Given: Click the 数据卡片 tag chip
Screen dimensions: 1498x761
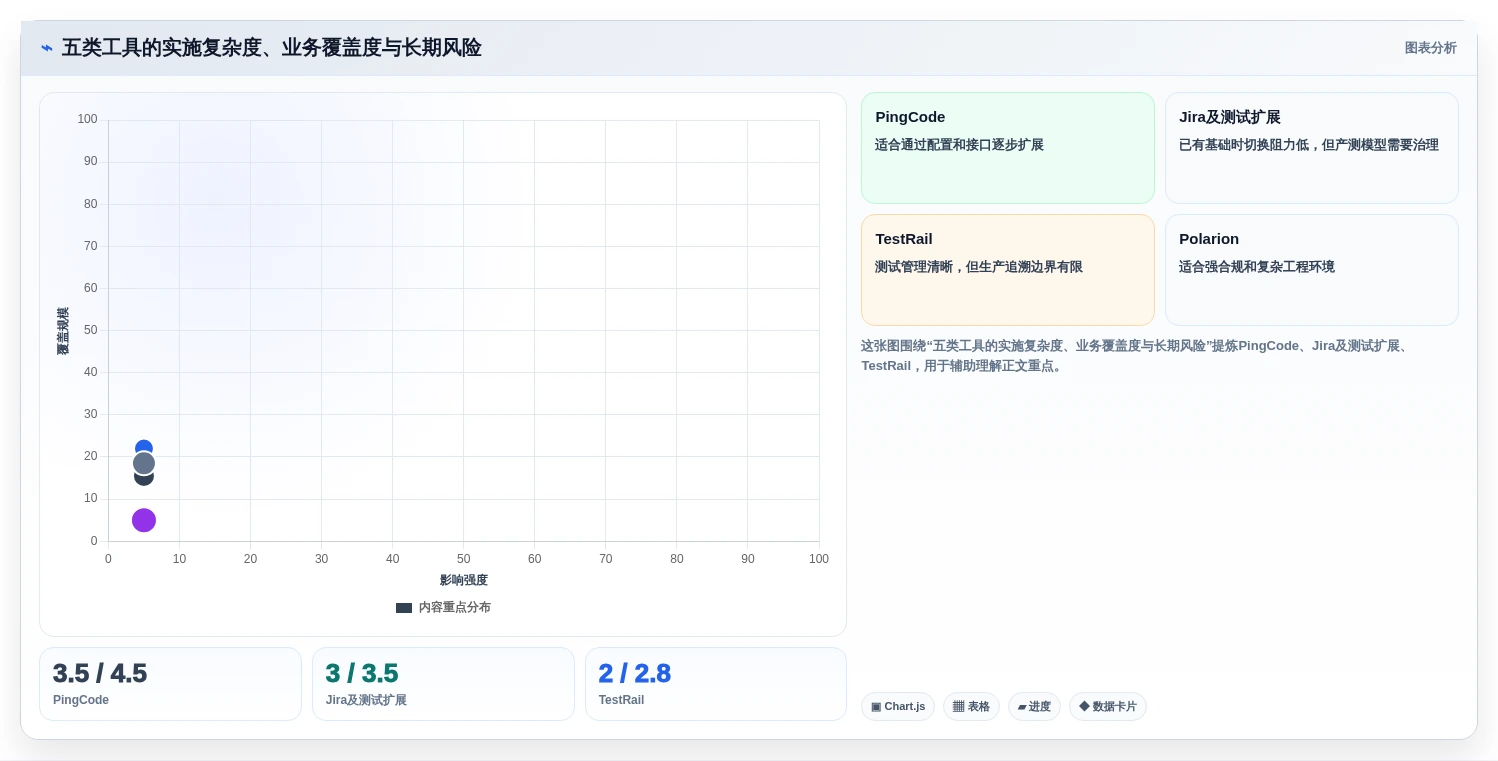Looking at the screenshot, I should point(1108,706).
